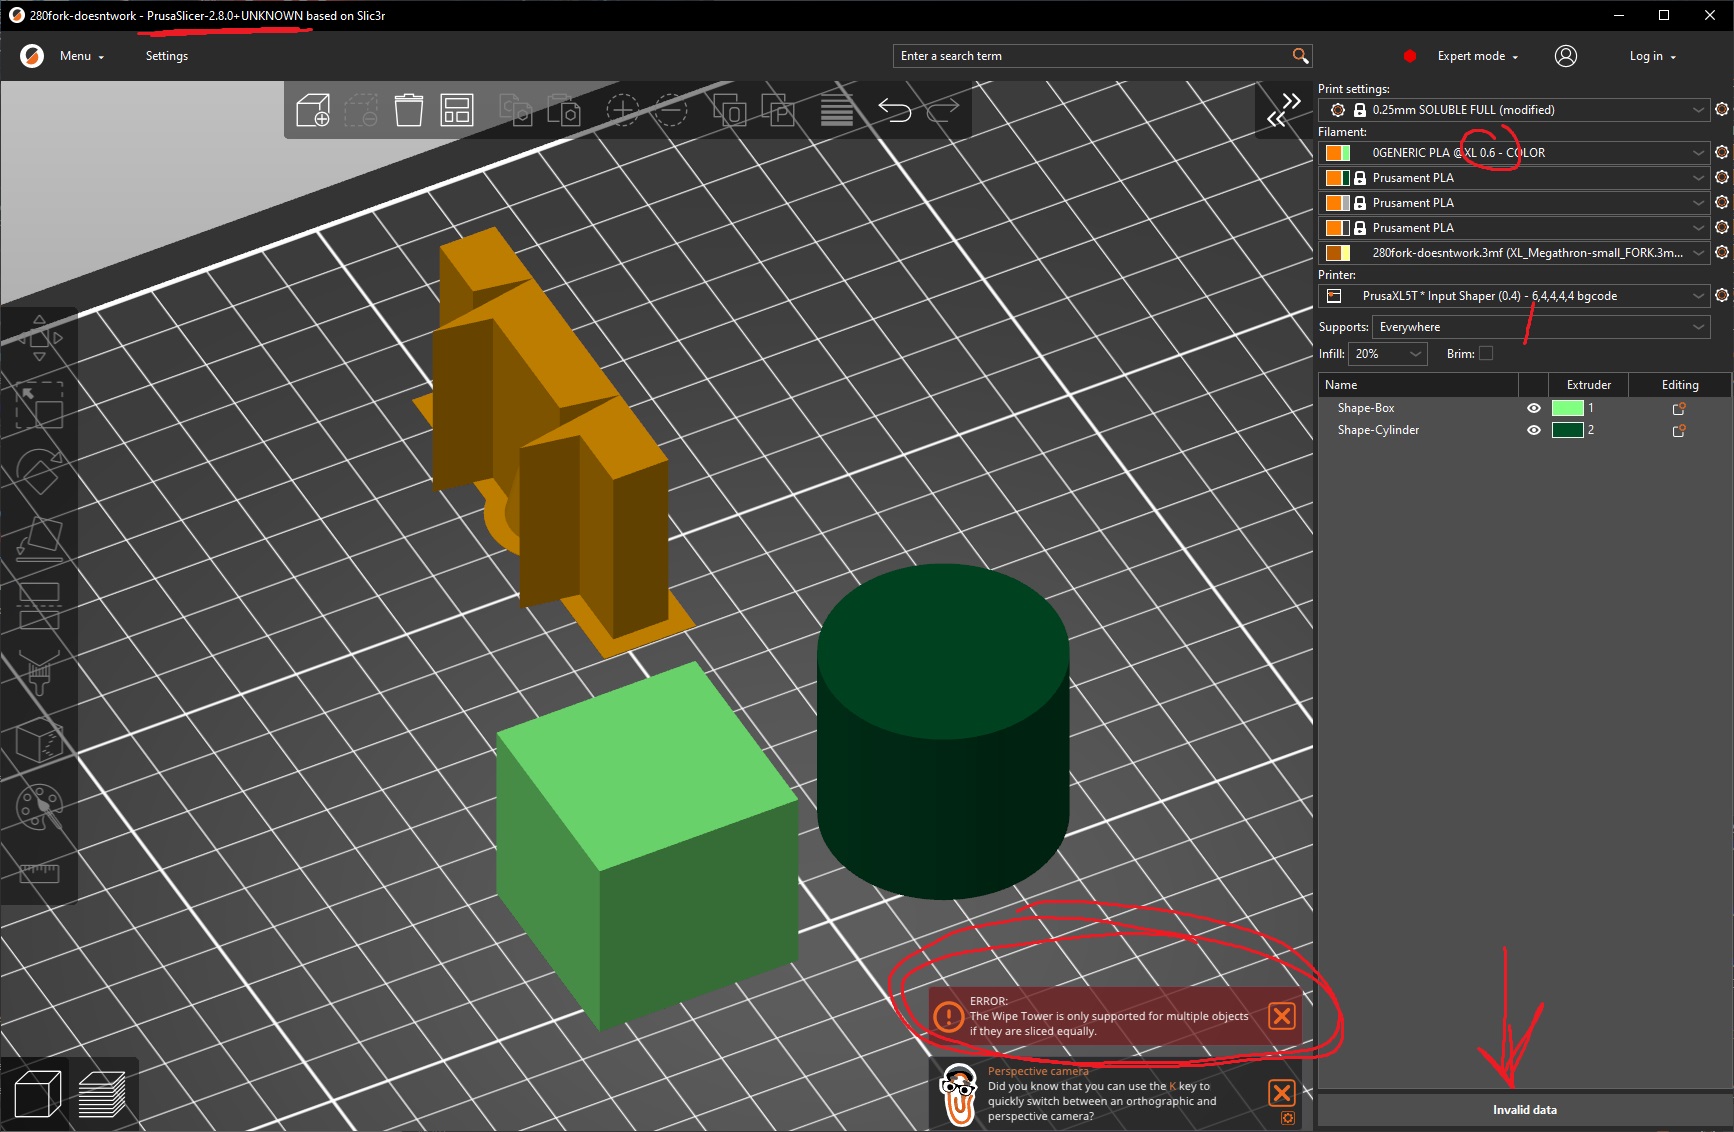Click Shape-Cylinder dark green extruder swatch
This screenshot has width=1734, height=1132.
[x=1567, y=430]
